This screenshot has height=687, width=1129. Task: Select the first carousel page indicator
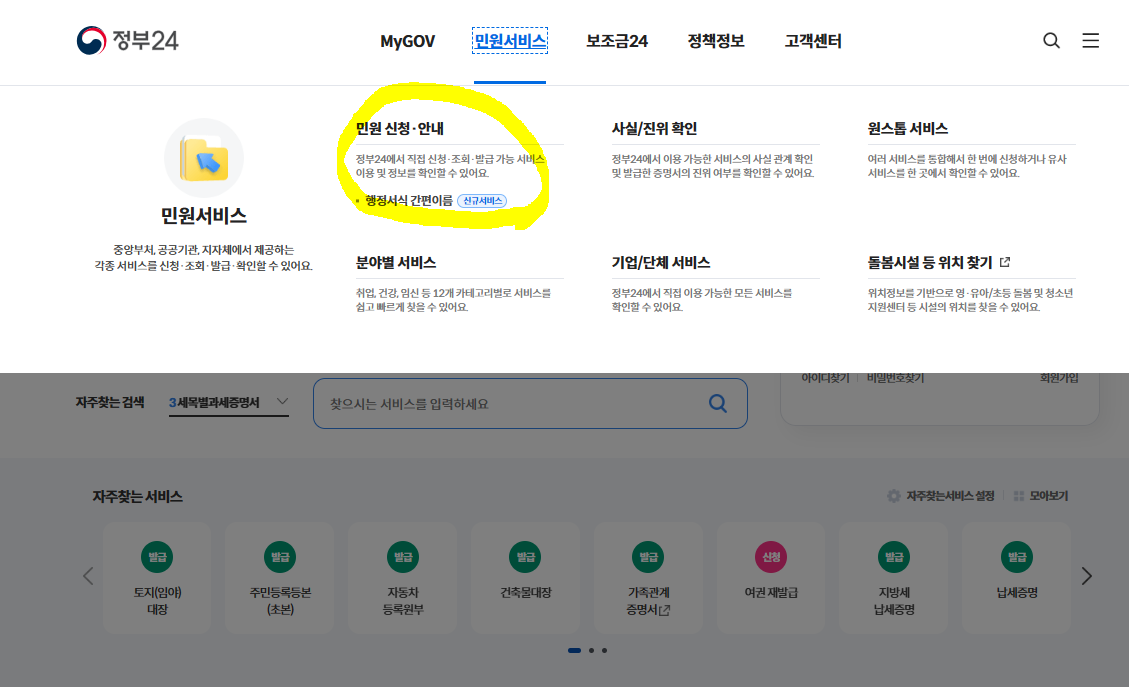pyautogui.click(x=574, y=650)
